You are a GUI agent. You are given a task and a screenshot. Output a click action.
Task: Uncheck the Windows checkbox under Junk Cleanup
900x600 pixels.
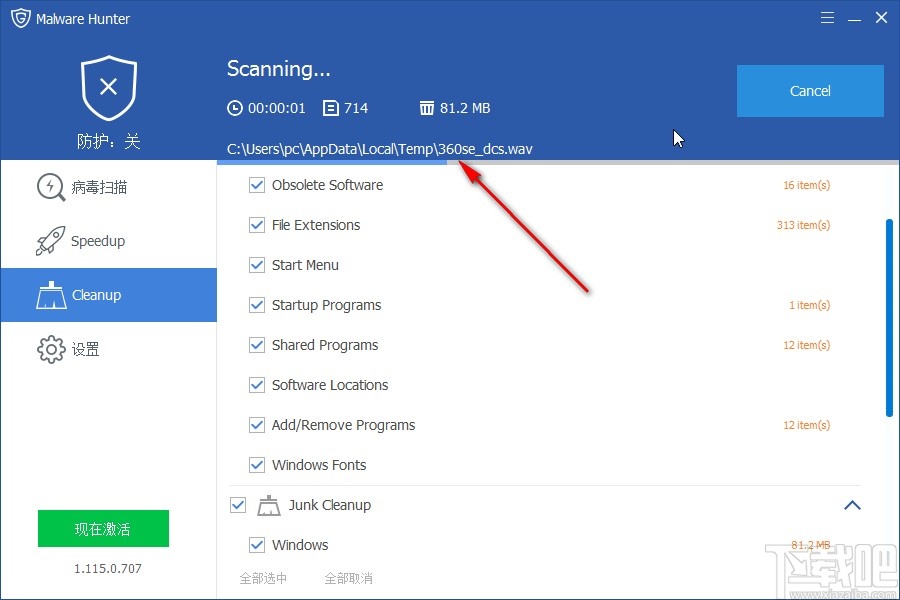pyautogui.click(x=257, y=544)
